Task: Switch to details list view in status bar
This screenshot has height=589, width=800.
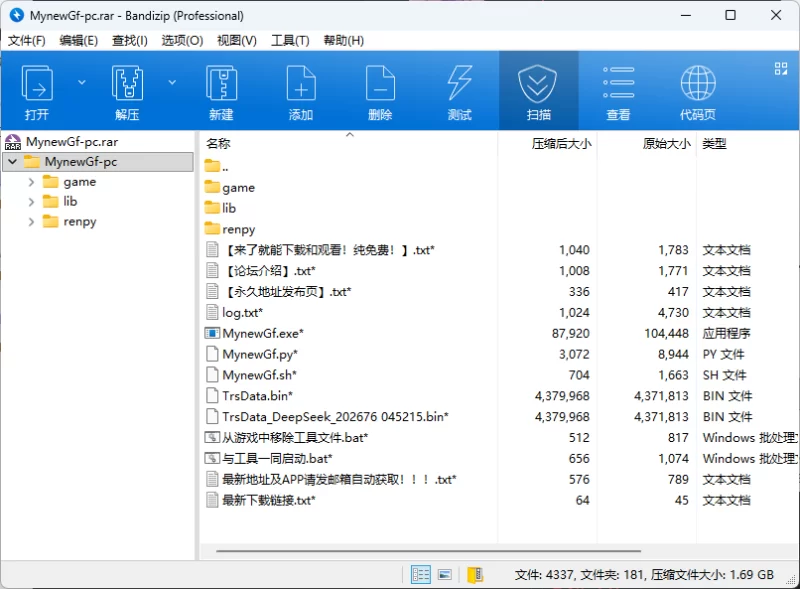Action: point(420,575)
